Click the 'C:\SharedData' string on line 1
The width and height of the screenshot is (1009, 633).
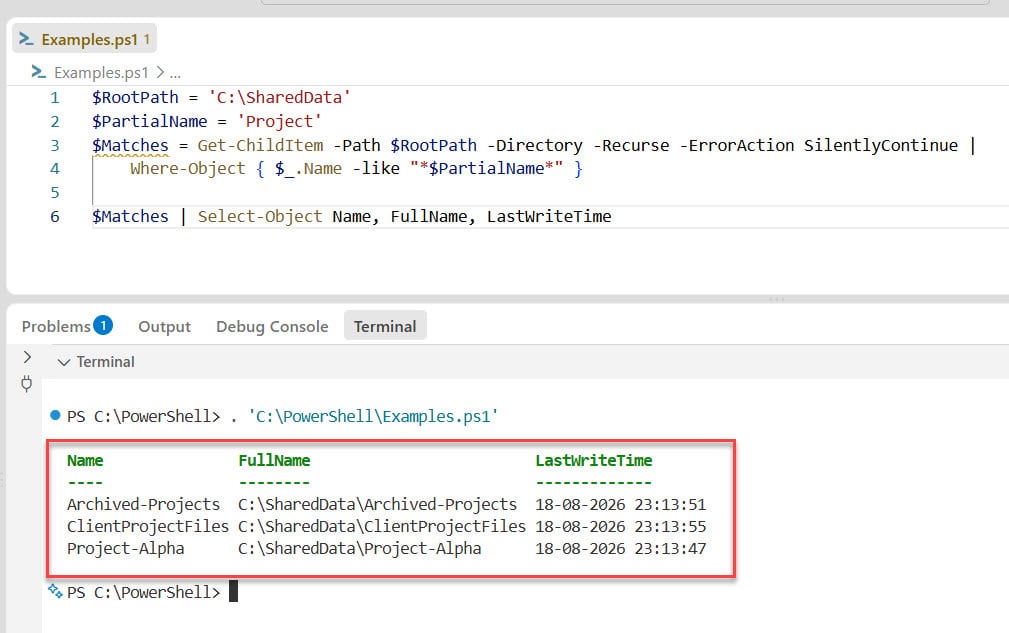click(279, 98)
